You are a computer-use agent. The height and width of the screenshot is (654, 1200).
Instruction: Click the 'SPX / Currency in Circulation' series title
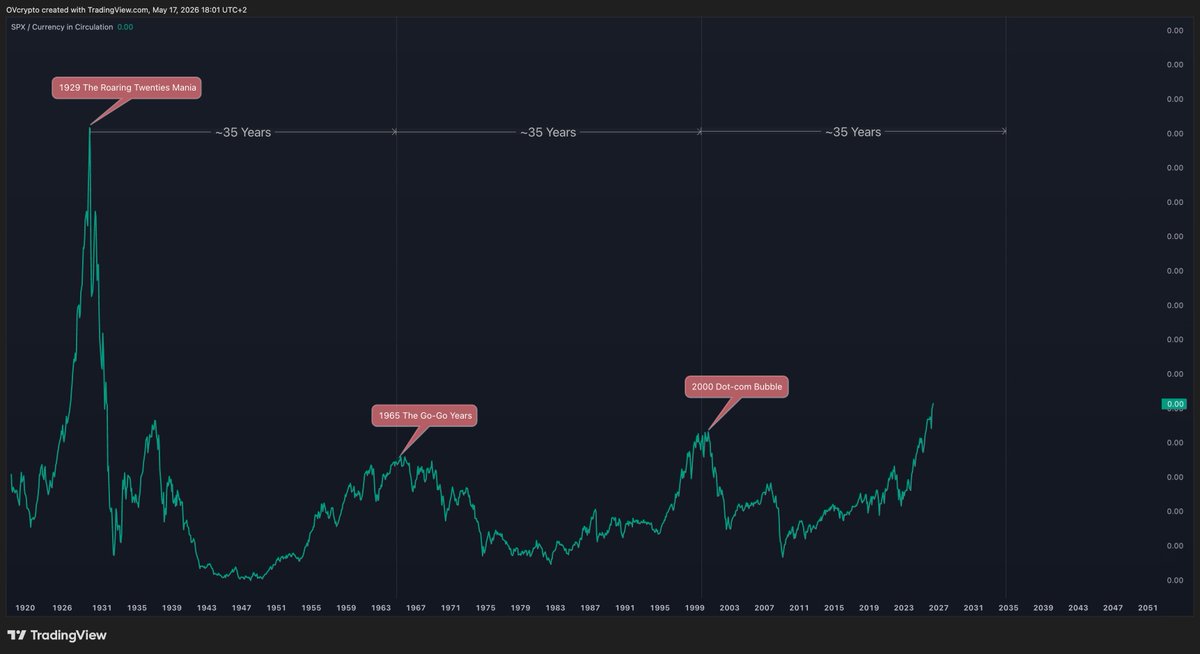tap(62, 27)
